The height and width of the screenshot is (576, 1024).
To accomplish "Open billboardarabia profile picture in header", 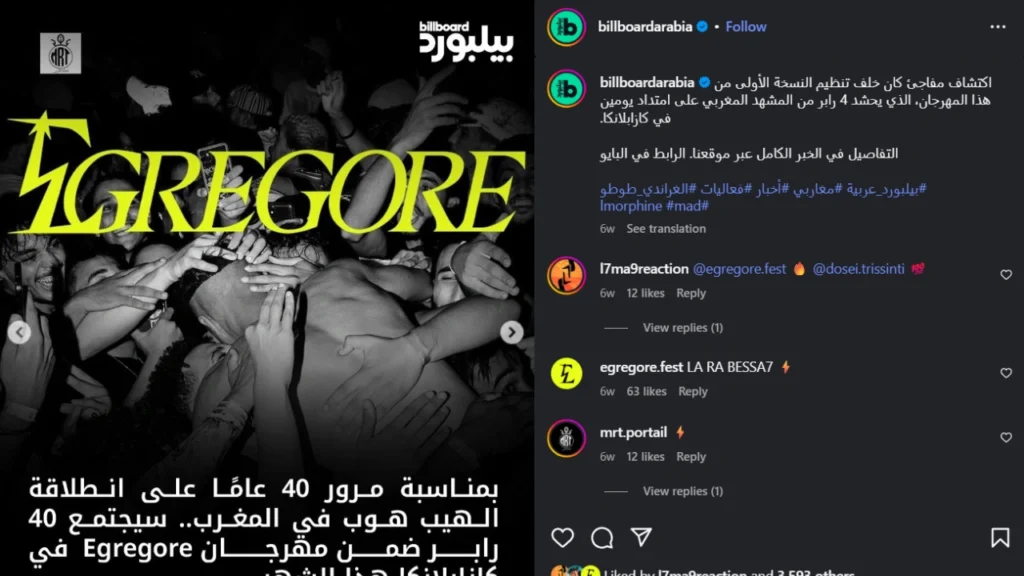I will point(566,27).
